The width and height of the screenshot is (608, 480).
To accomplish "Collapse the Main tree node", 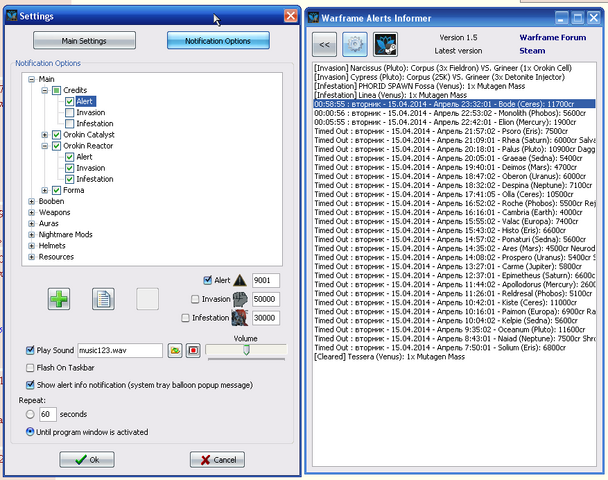I will (31, 79).
